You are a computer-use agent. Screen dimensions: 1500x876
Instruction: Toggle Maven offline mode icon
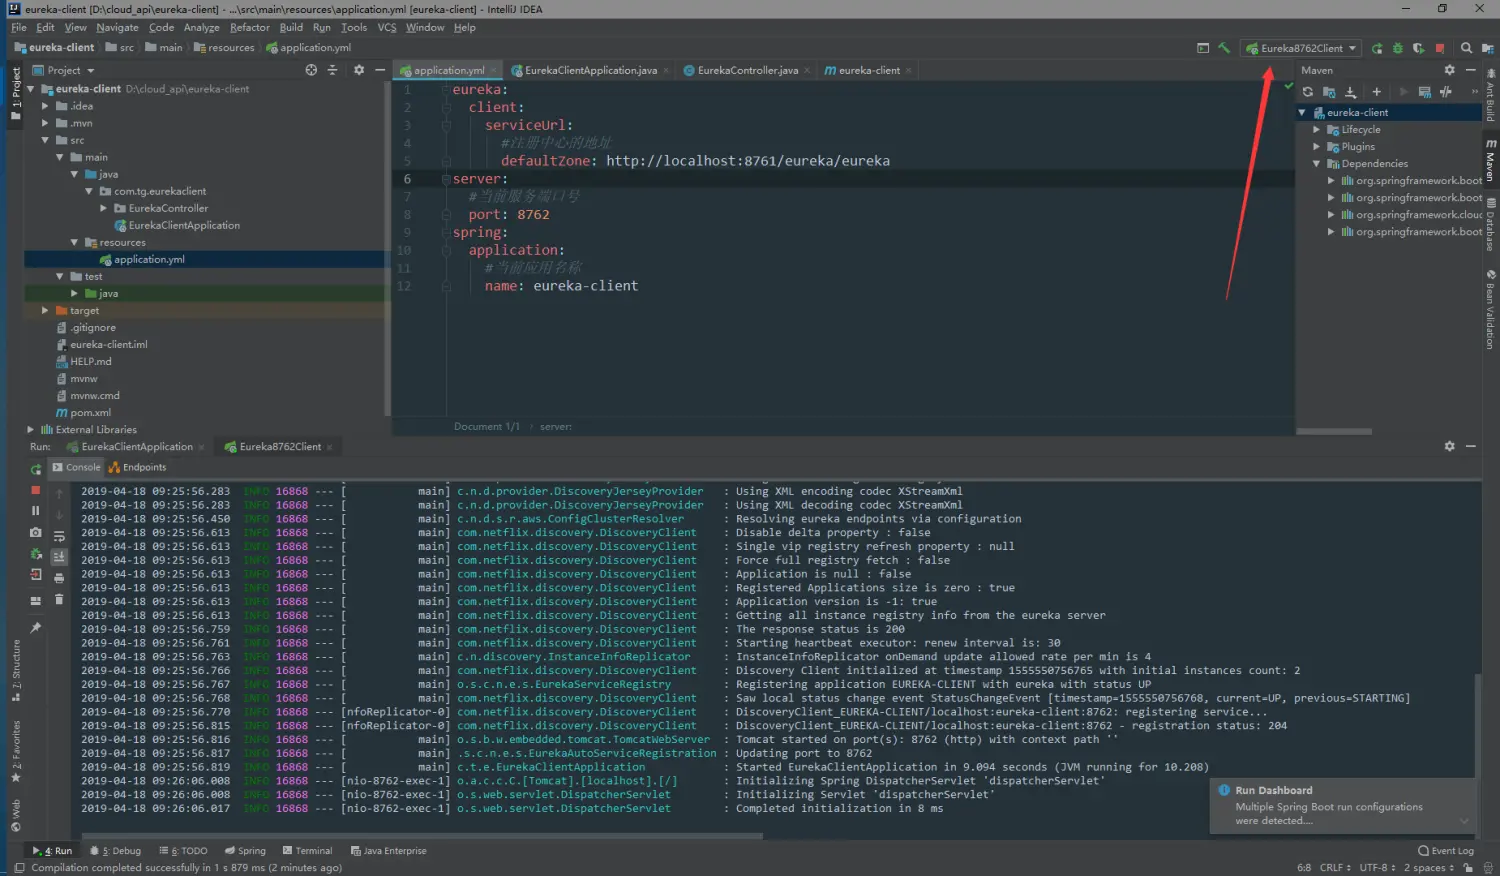click(x=1446, y=92)
